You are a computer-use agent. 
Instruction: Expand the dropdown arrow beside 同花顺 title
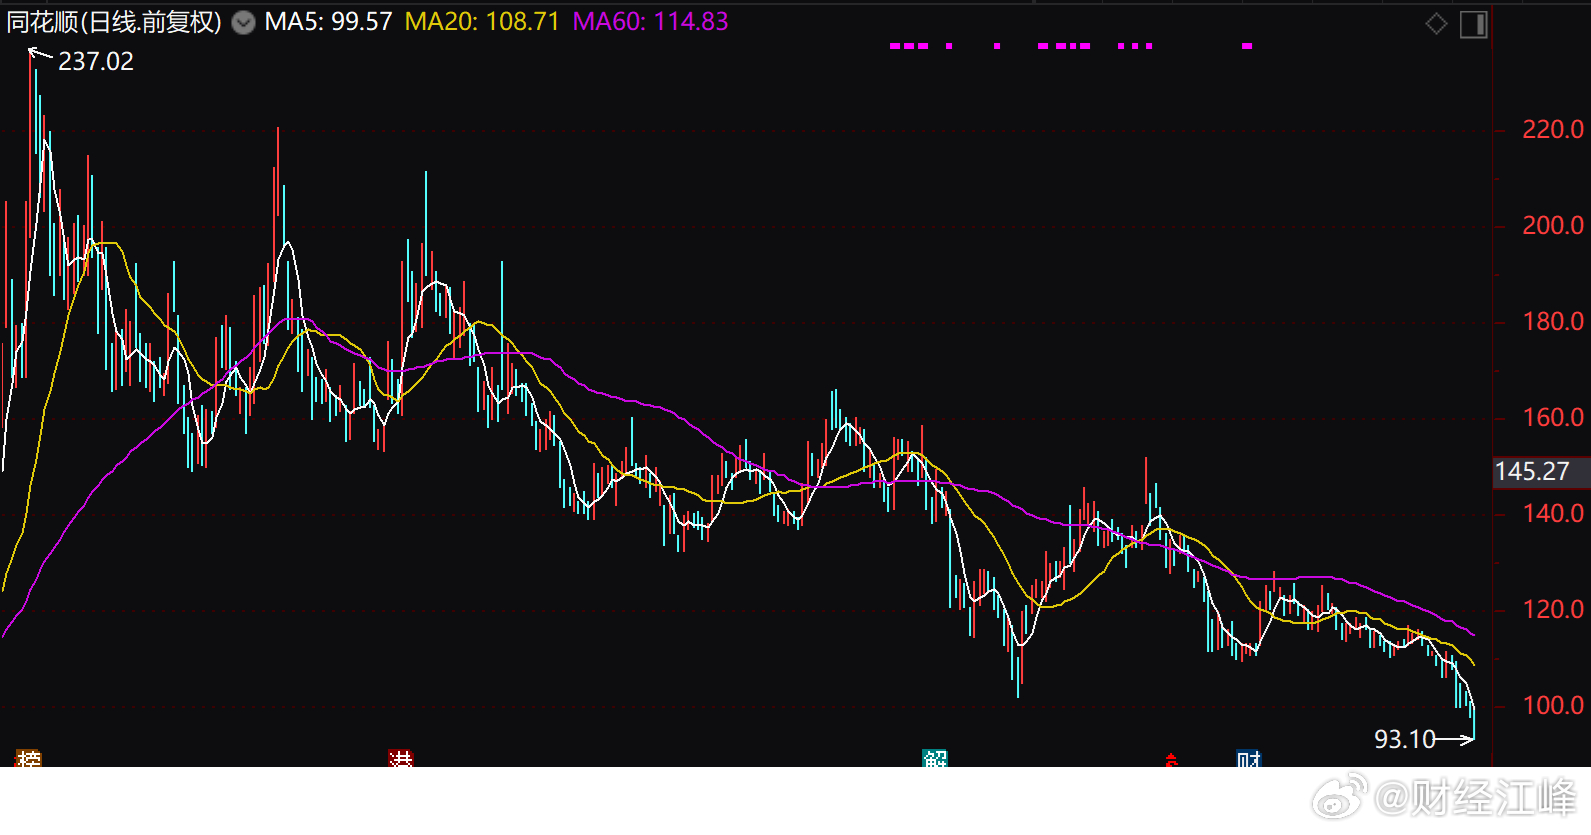[243, 23]
